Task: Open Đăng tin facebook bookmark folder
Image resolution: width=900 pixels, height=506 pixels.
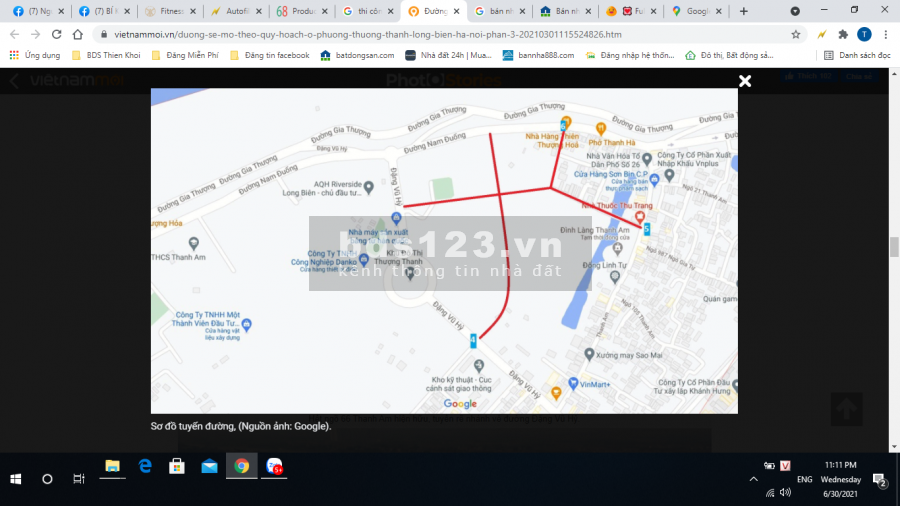Action: click(x=269, y=55)
